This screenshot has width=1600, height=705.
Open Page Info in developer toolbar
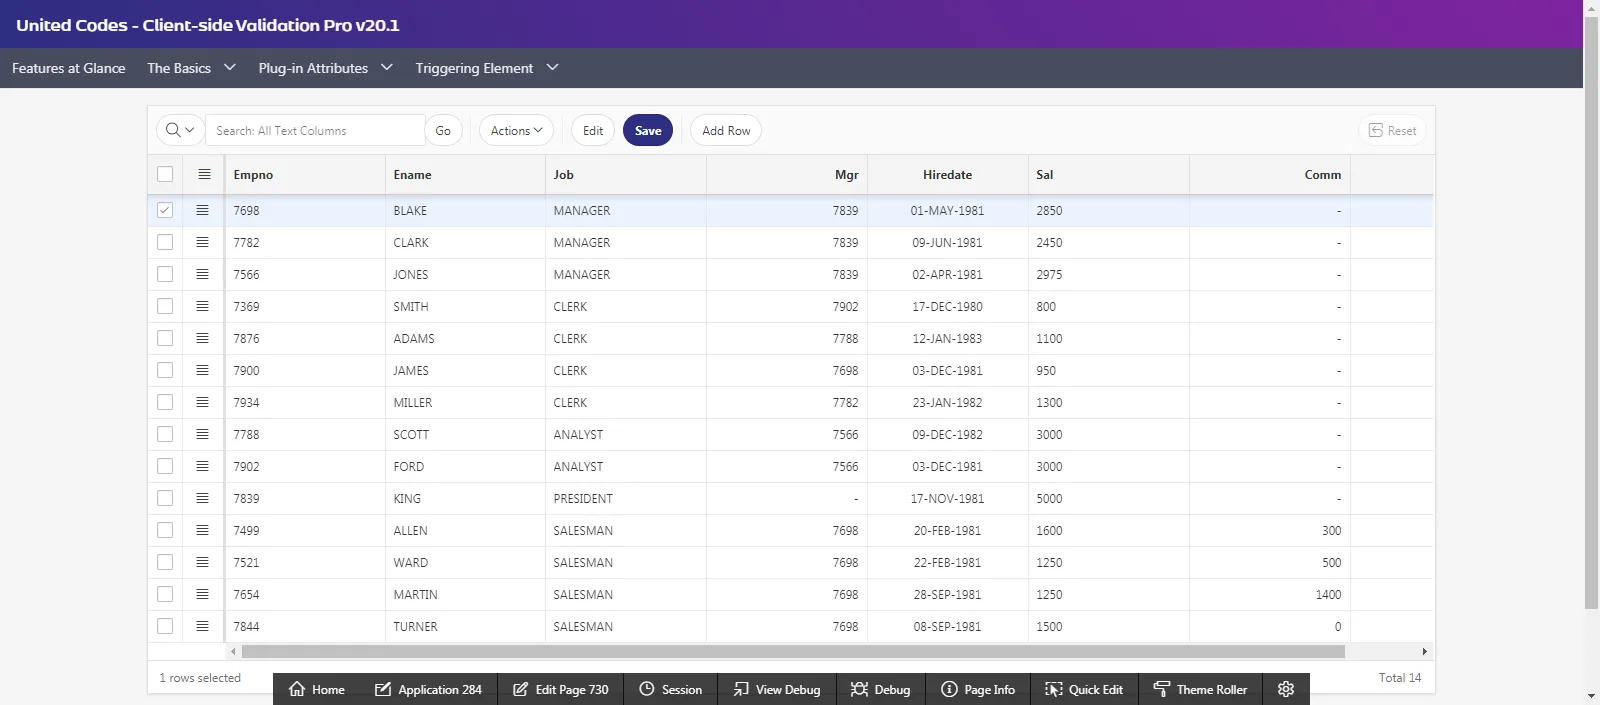(x=978, y=689)
